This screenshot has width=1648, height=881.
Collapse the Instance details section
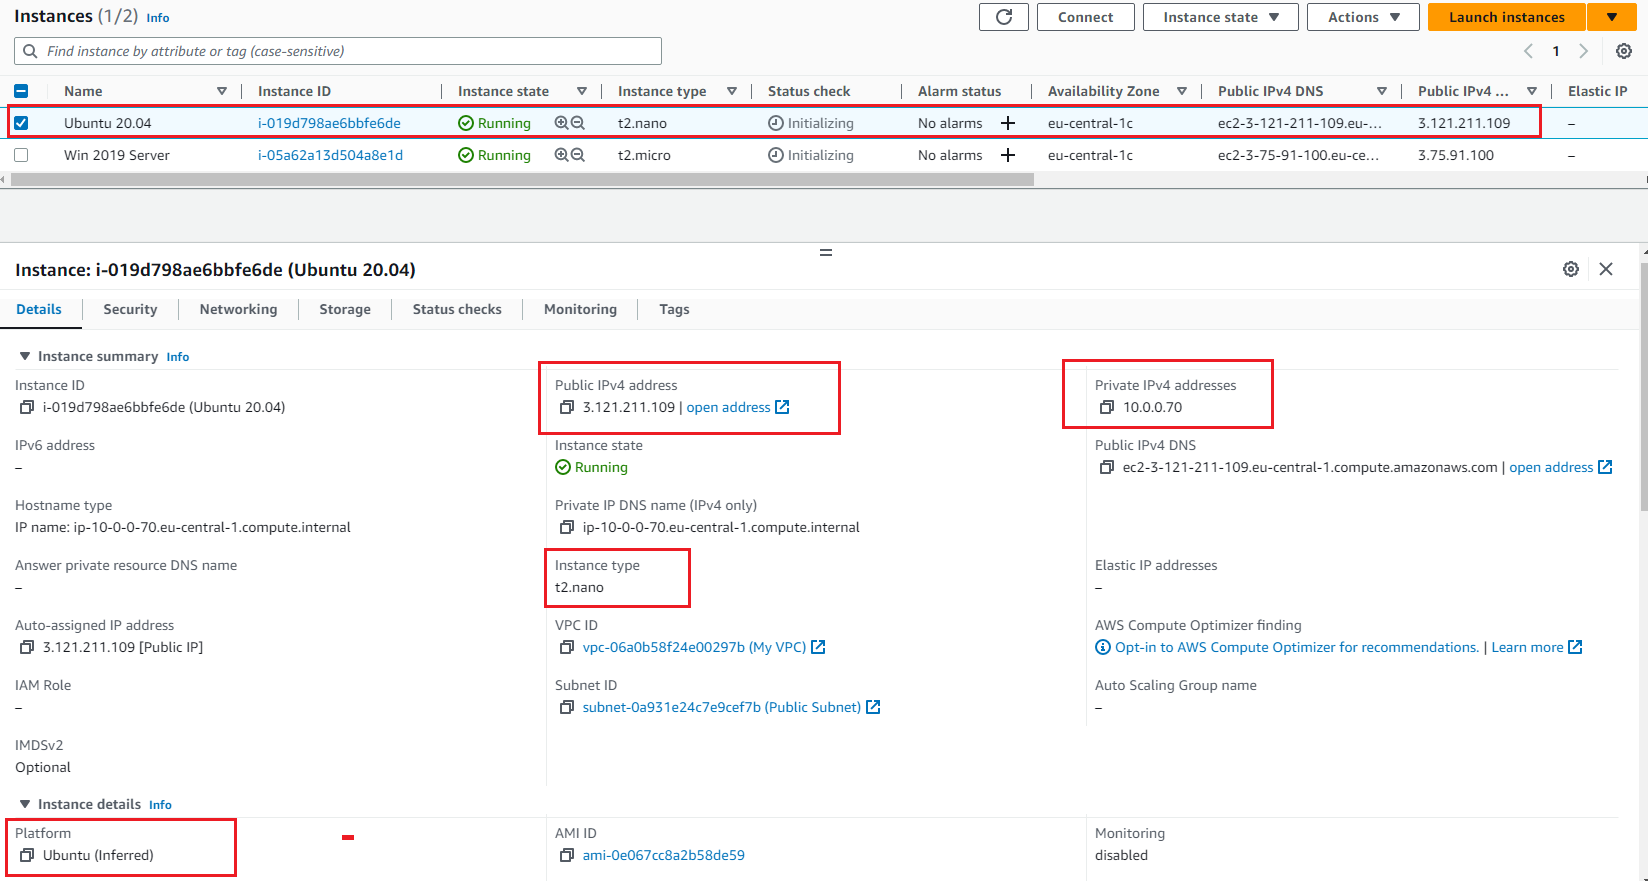click(25, 804)
